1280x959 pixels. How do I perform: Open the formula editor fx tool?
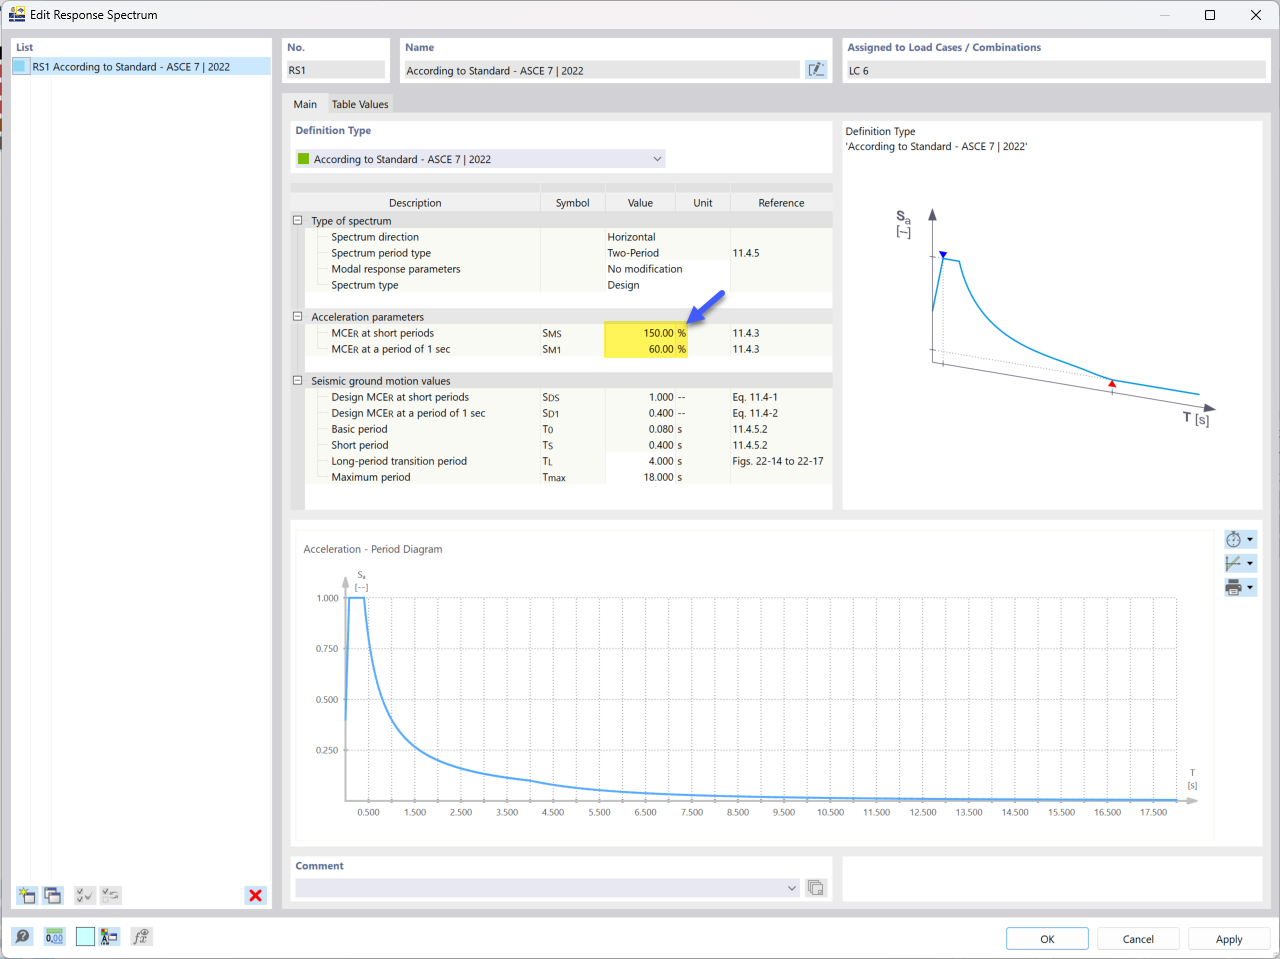click(140, 937)
